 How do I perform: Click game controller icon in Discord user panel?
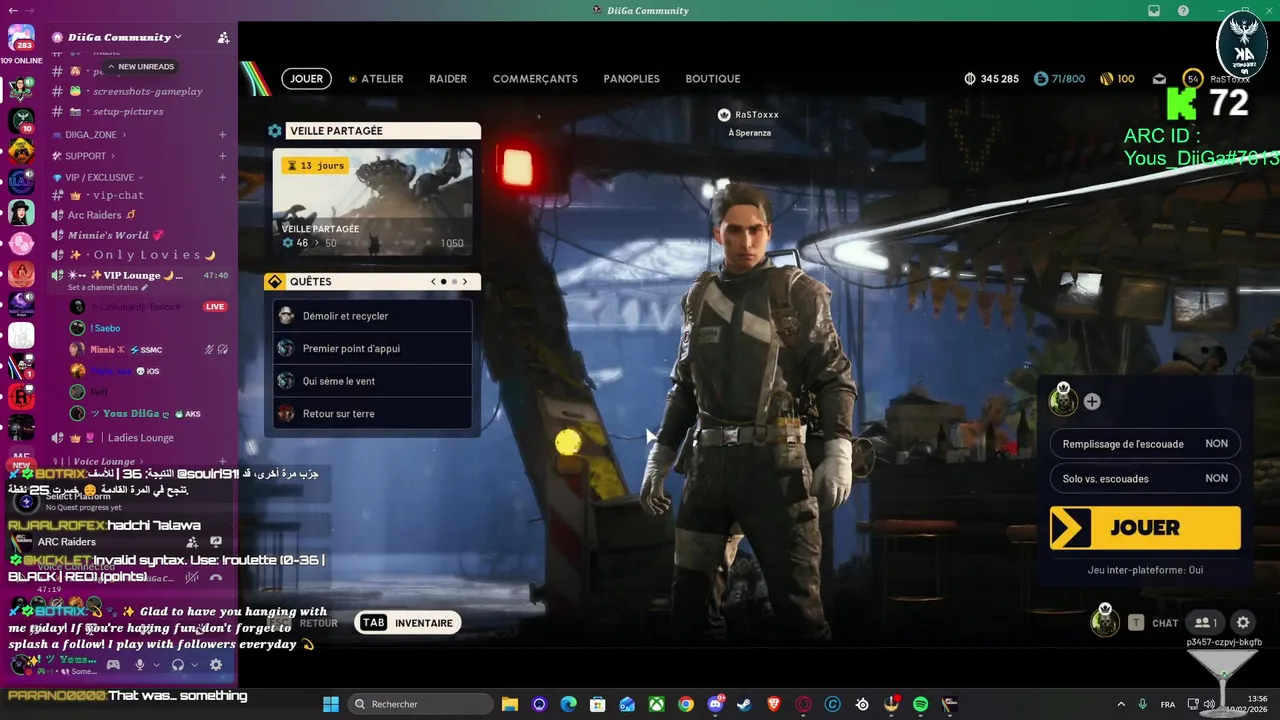pos(113,665)
